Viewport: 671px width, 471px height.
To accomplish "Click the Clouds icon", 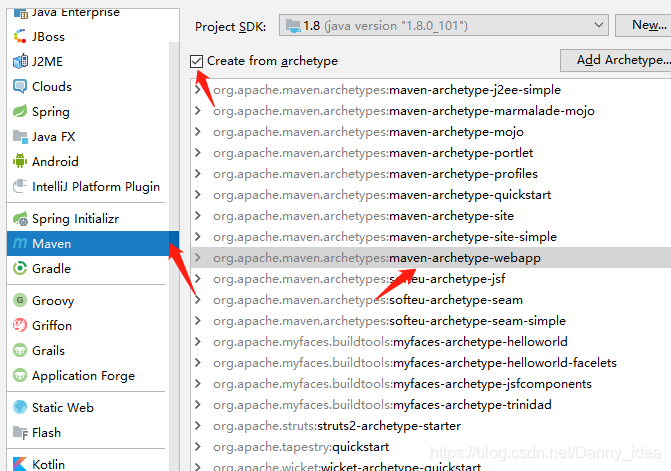I will 20,86.
